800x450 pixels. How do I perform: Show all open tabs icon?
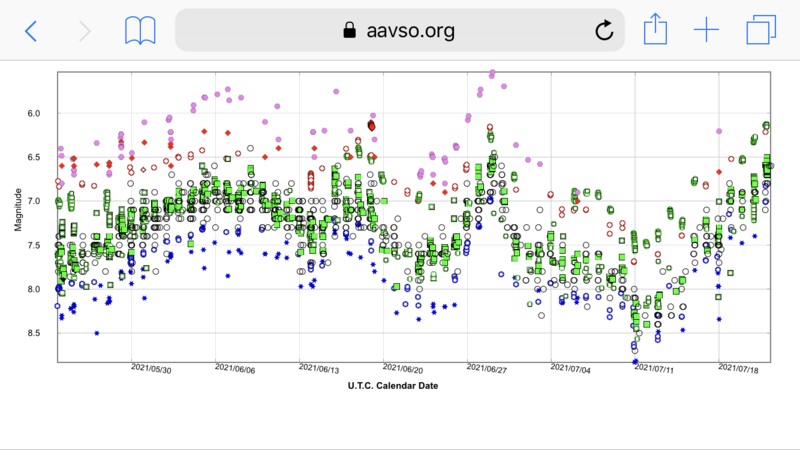[761, 30]
